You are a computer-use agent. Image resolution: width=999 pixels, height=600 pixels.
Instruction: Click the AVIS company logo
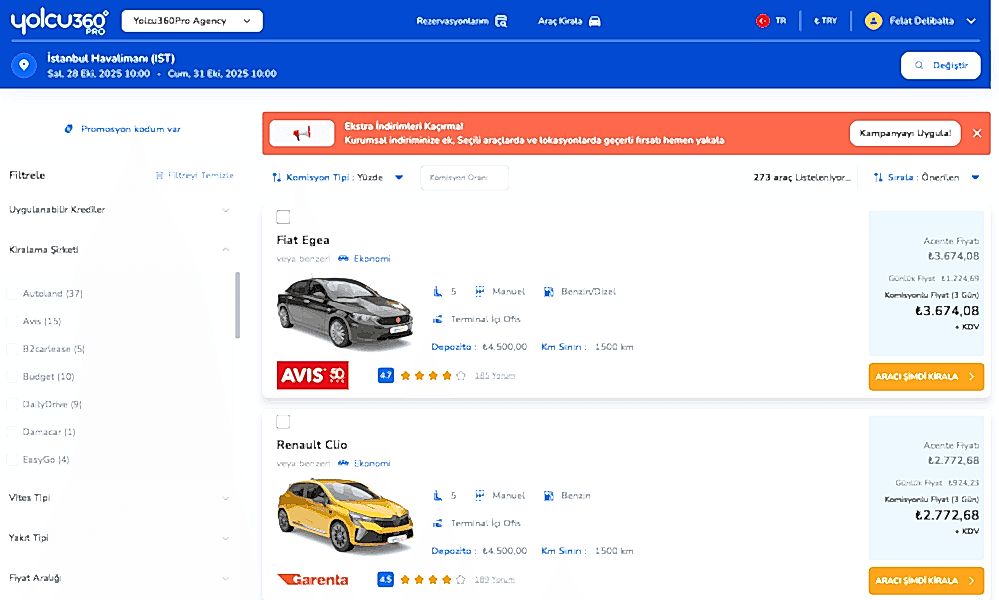click(x=312, y=375)
